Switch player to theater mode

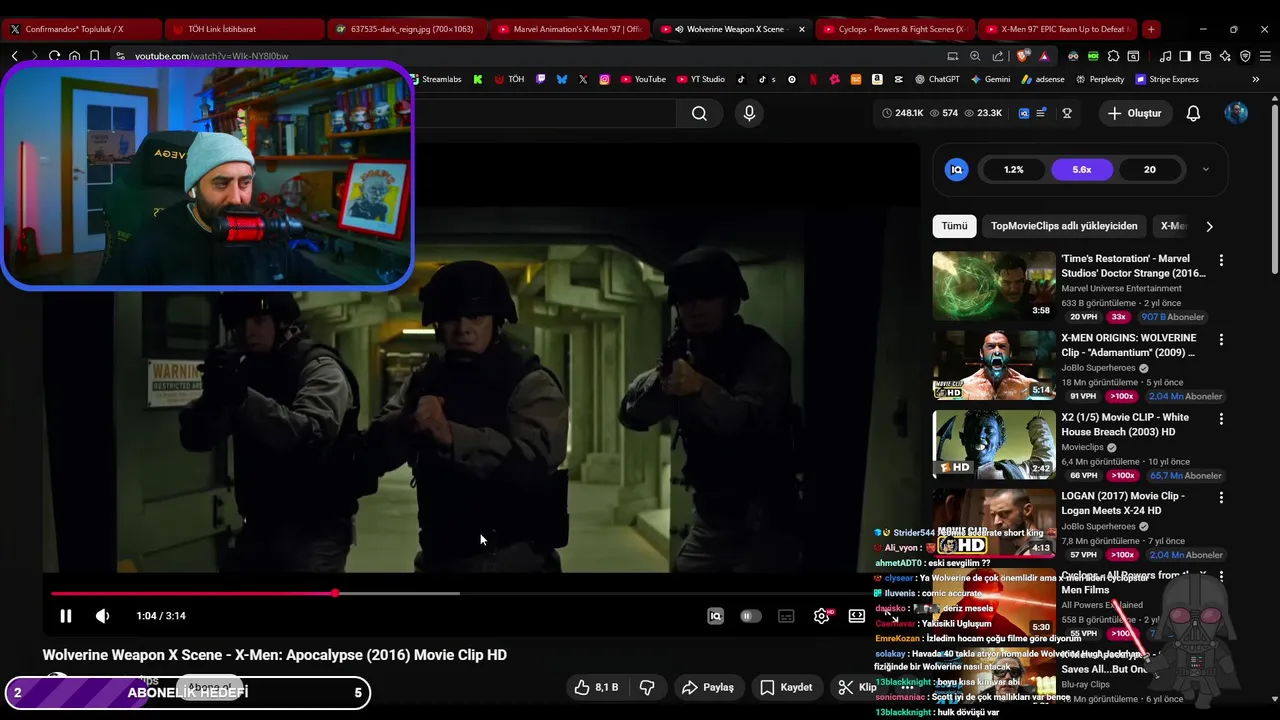857,616
